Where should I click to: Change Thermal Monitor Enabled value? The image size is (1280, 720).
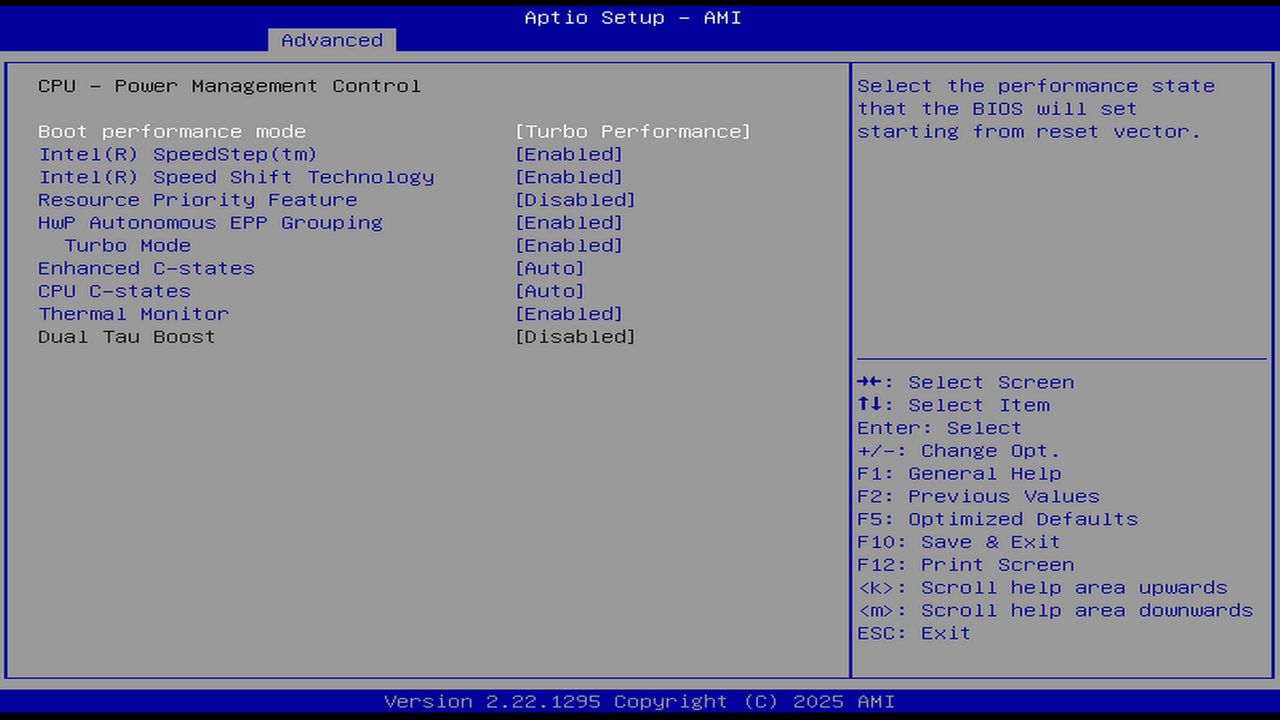569,313
